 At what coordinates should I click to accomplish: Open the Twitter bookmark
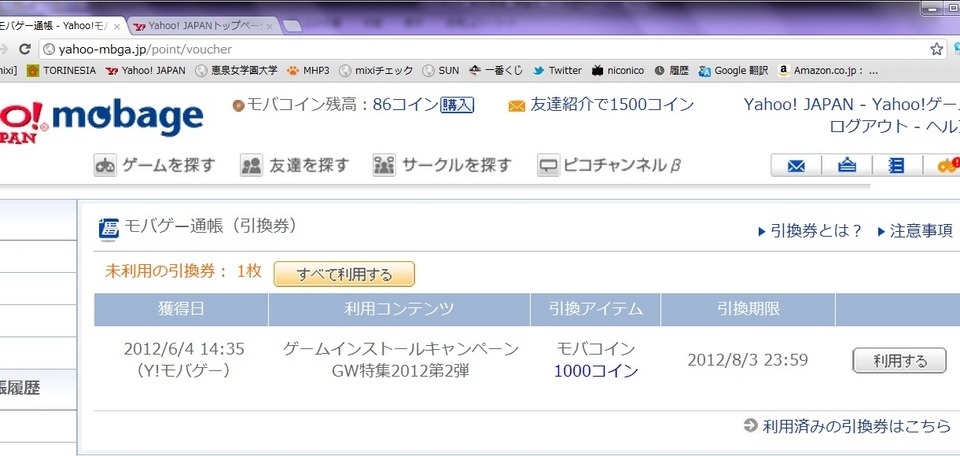(x=557, y=70)
